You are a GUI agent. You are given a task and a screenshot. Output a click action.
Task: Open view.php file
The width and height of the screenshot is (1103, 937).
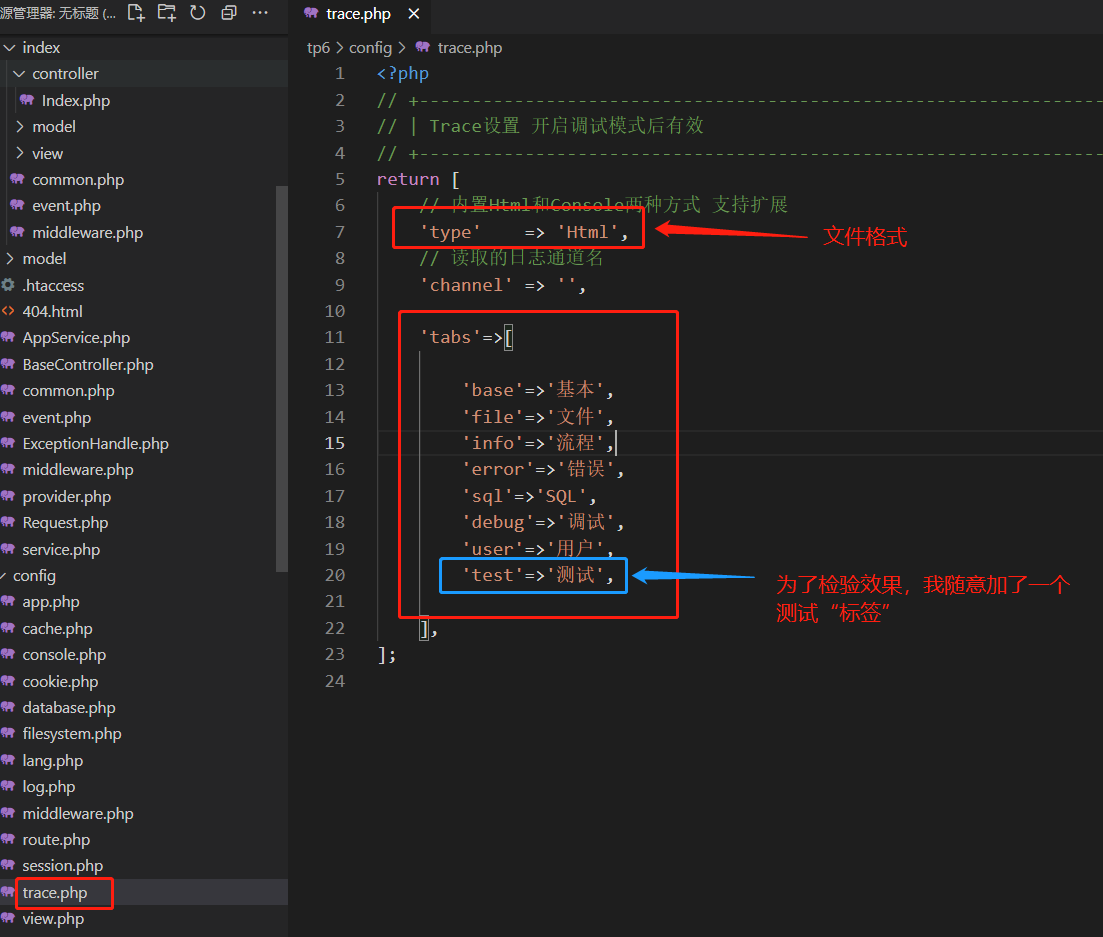53,919
